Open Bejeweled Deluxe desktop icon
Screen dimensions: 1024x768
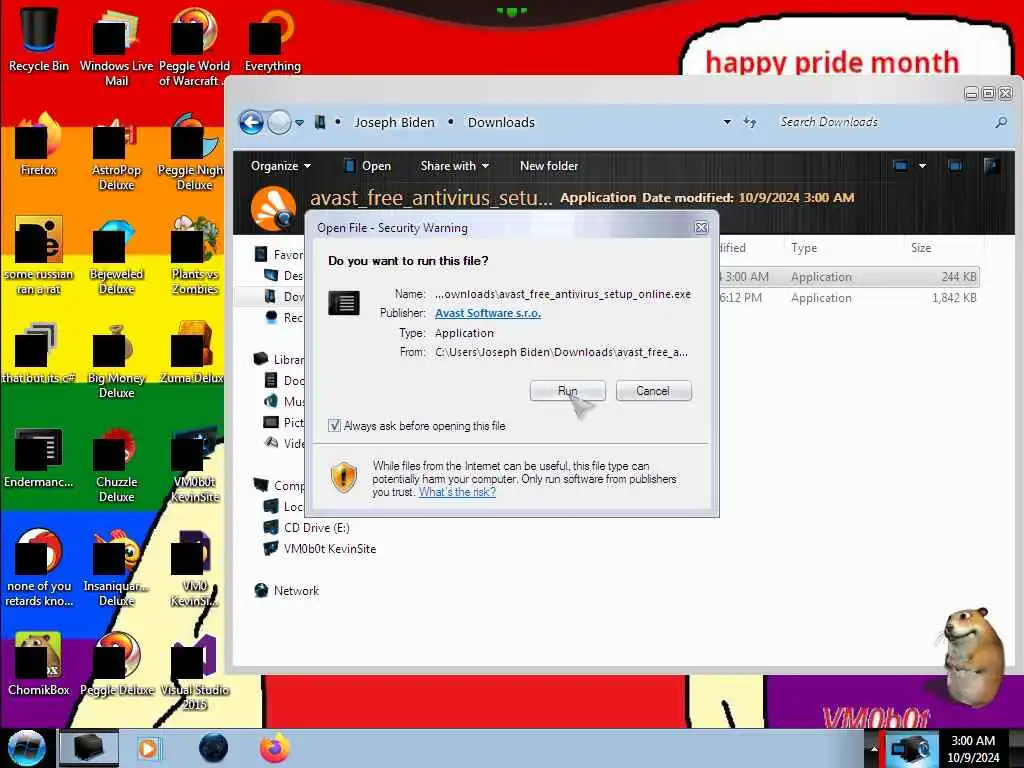116,256
